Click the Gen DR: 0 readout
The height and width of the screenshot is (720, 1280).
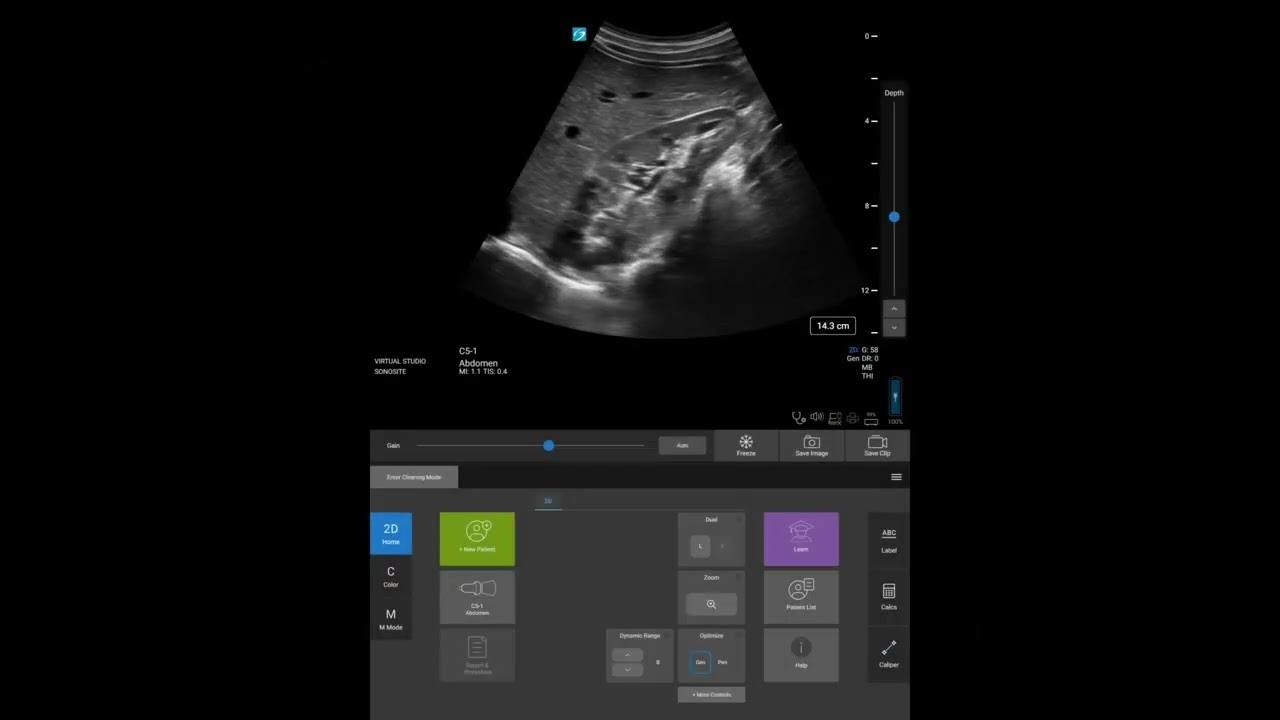pos(862,358)
